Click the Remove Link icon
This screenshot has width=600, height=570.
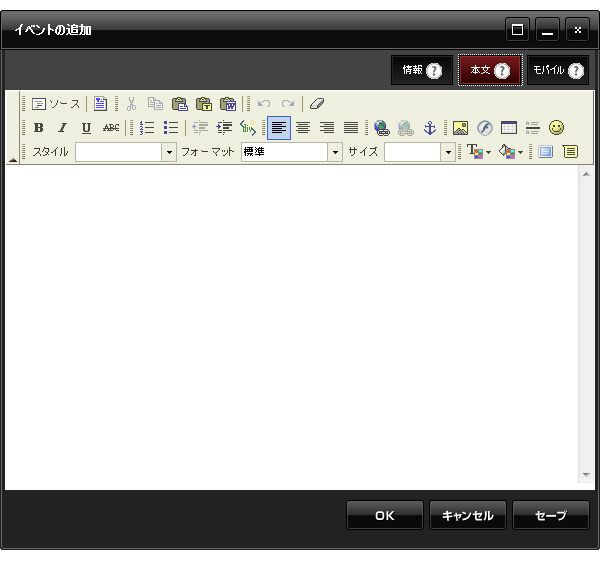[x=406, y=128]
